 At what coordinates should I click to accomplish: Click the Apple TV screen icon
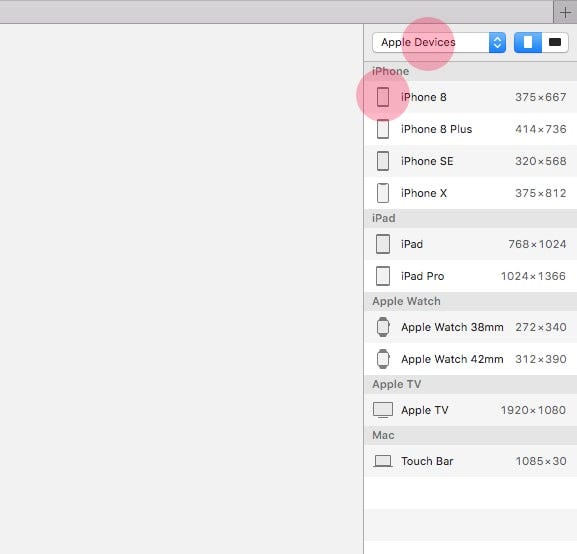pos(383,410)
